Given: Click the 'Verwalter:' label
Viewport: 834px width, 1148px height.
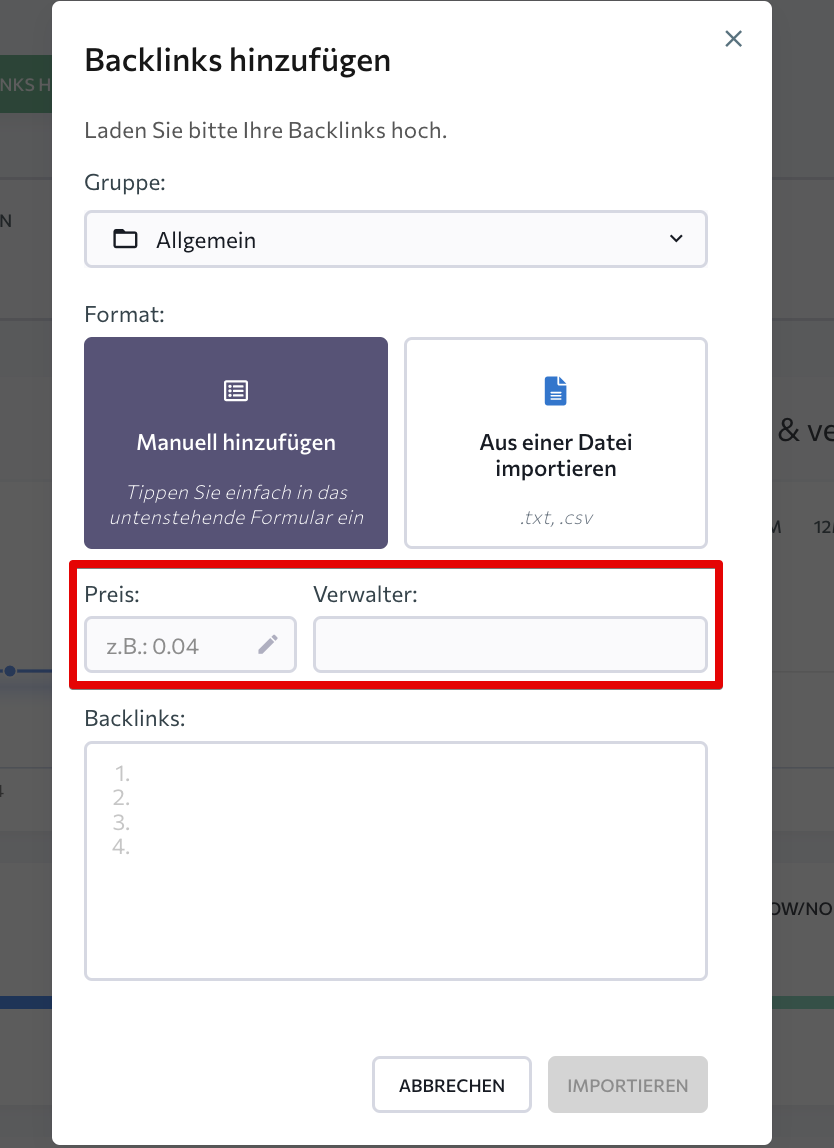Looking at the screenshot, I should point(365,594).
